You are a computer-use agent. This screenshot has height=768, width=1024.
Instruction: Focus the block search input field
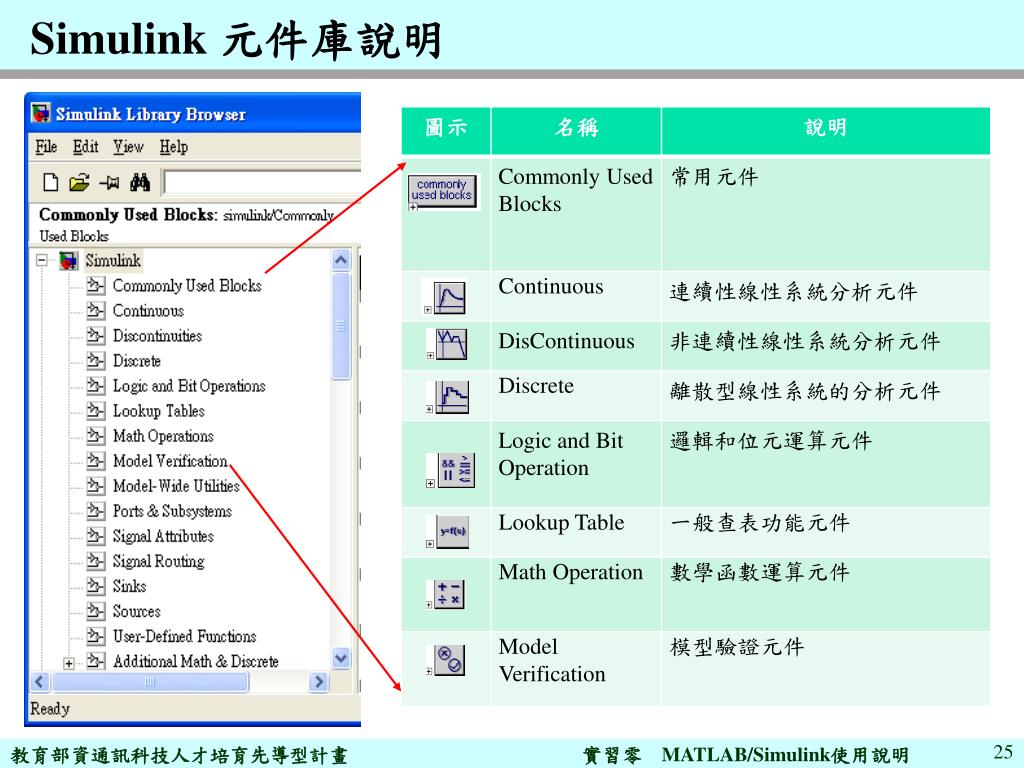tap(263, 182)
